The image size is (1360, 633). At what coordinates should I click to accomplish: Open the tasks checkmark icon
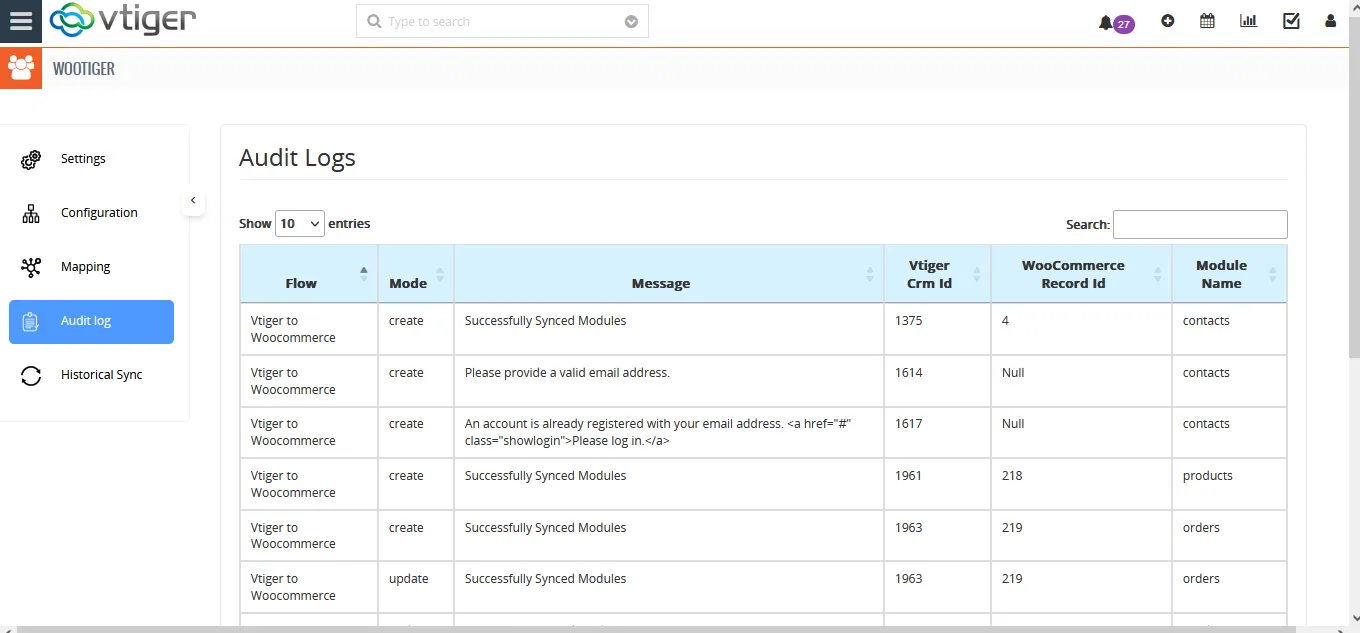(1291, 21)
